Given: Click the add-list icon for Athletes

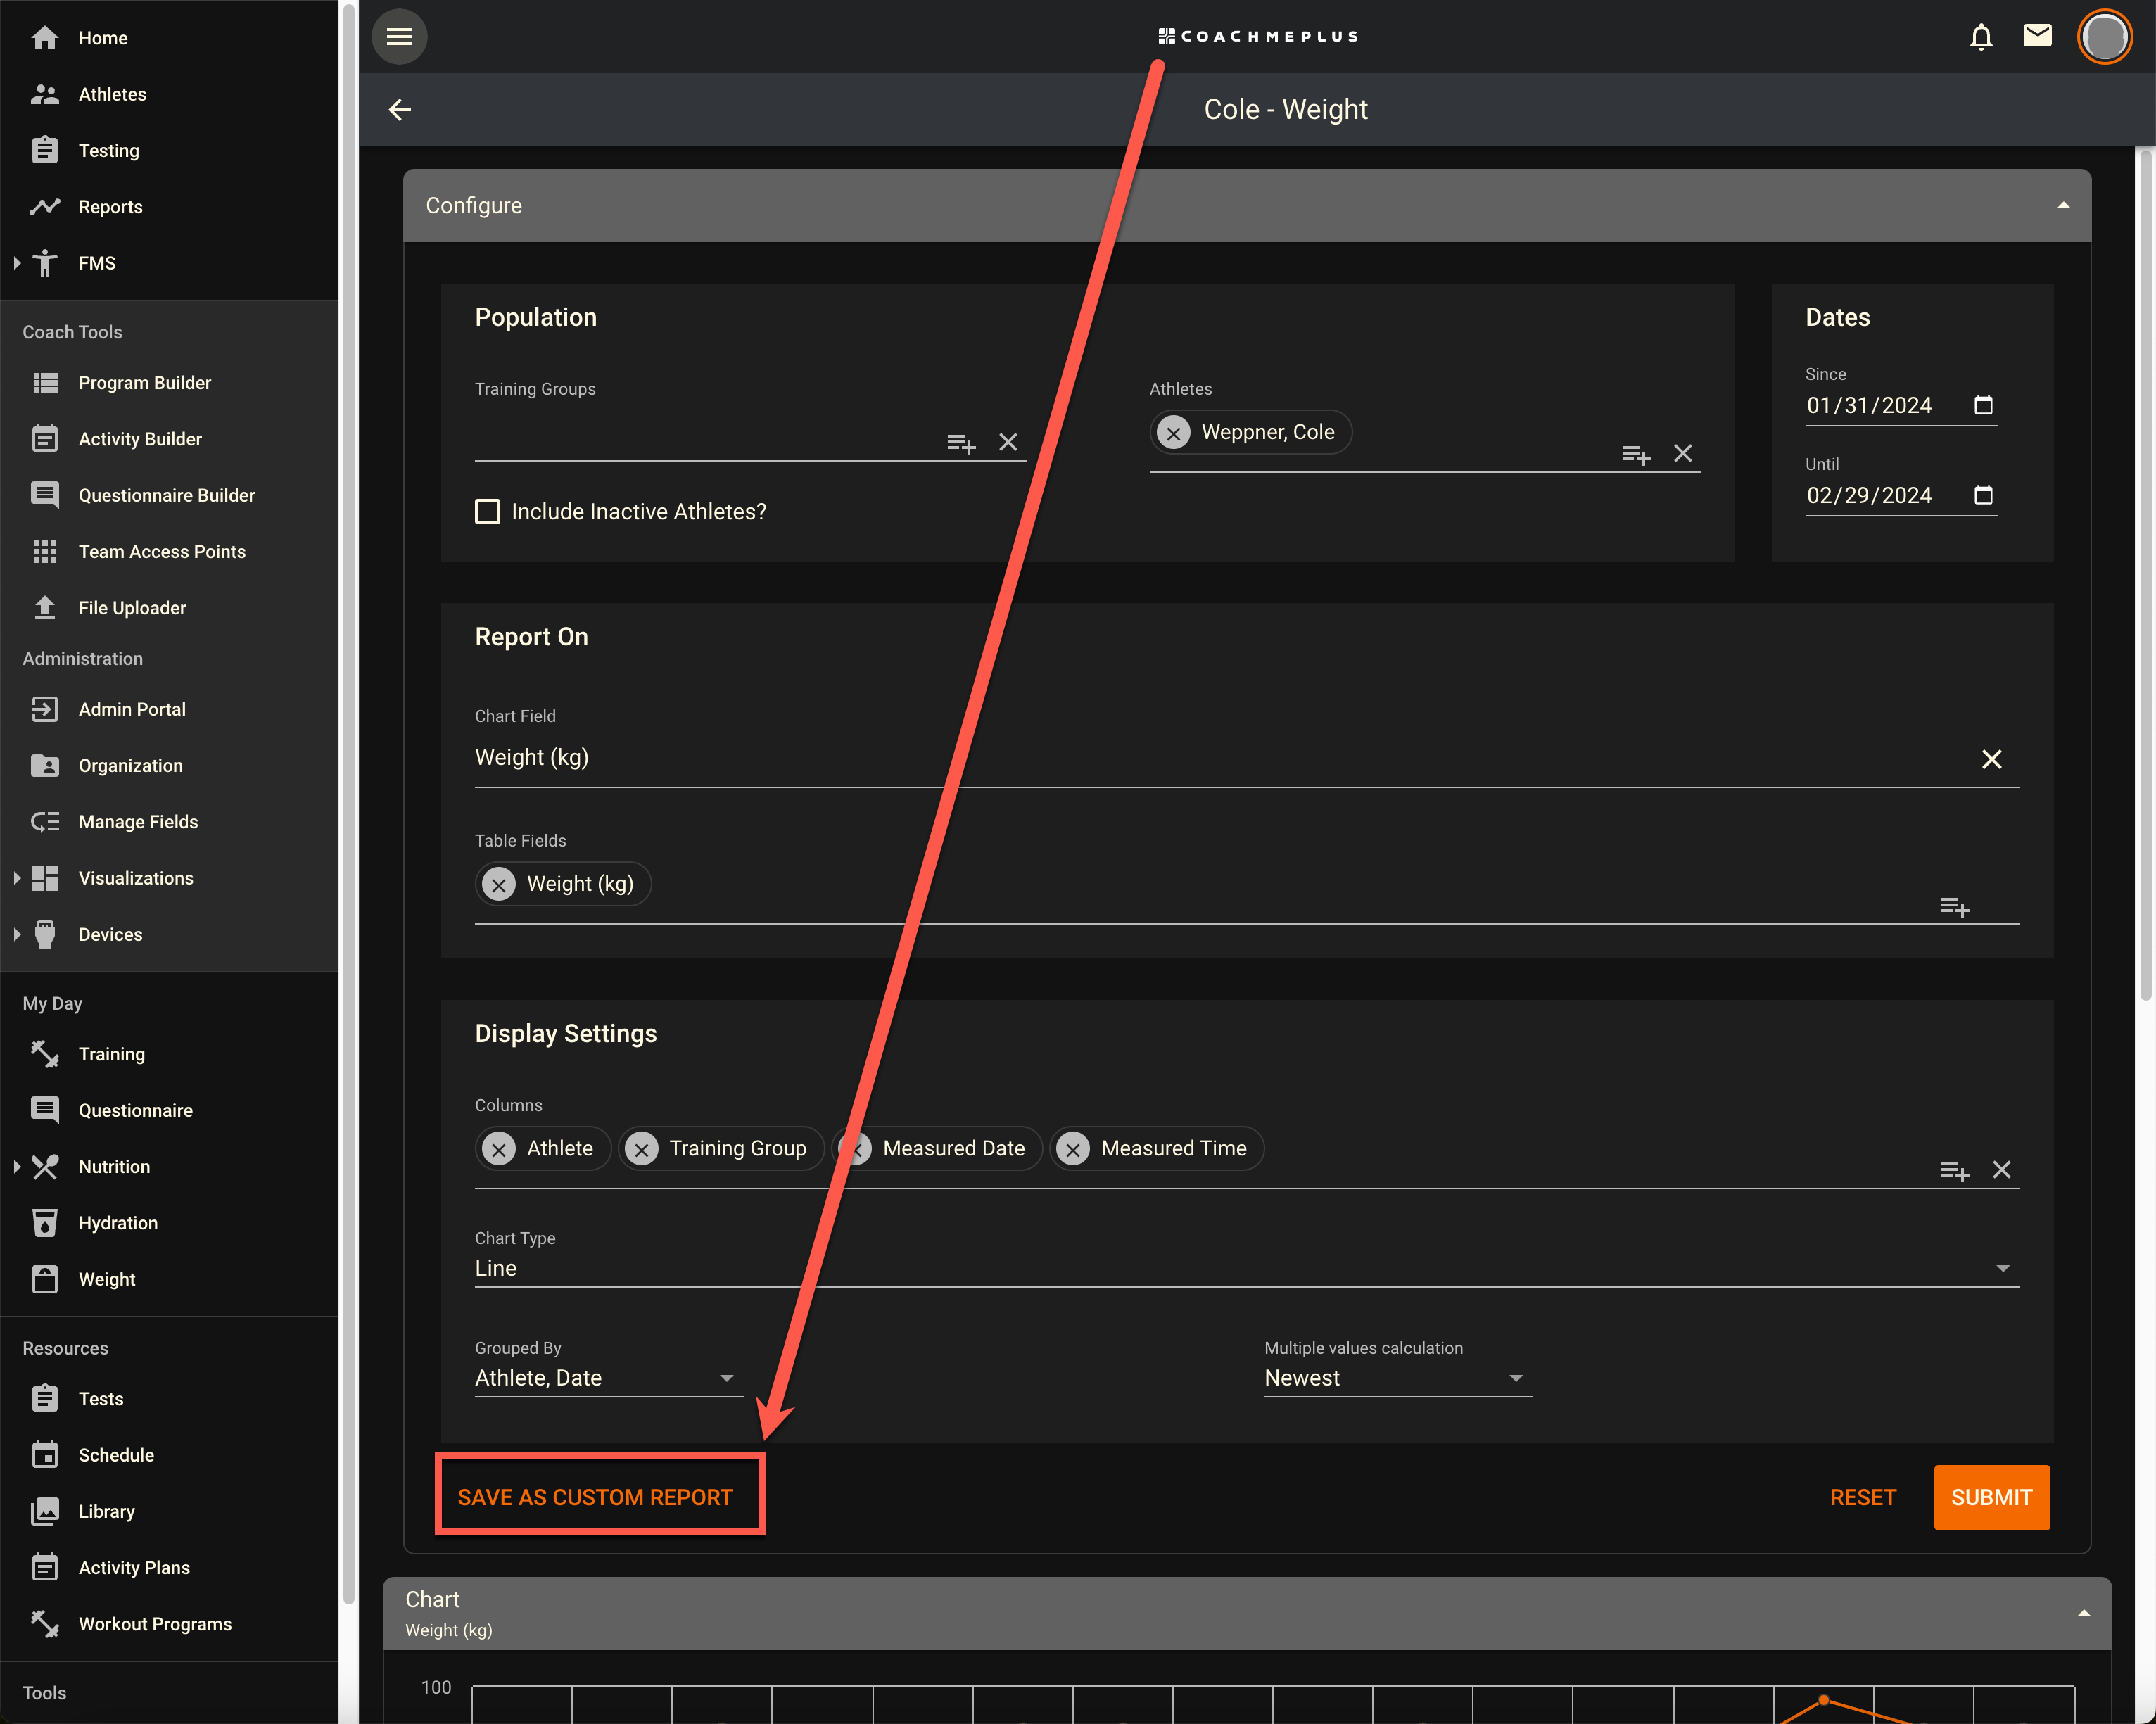Looking at the screenshot, I should pos(1636,455).
